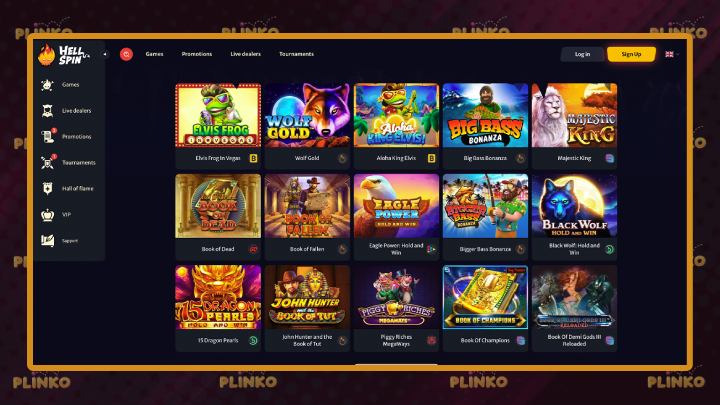Image resolution: width=720 pixels, height=405 pixels.
Task: Open the Big Bass Bonanza thumbnail
Action: click(x=485, y=115)
